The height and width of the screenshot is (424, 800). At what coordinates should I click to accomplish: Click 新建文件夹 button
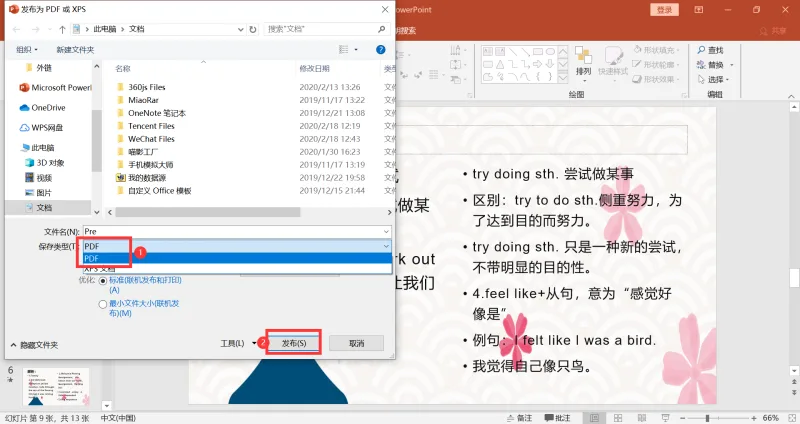tap(75, 49)
